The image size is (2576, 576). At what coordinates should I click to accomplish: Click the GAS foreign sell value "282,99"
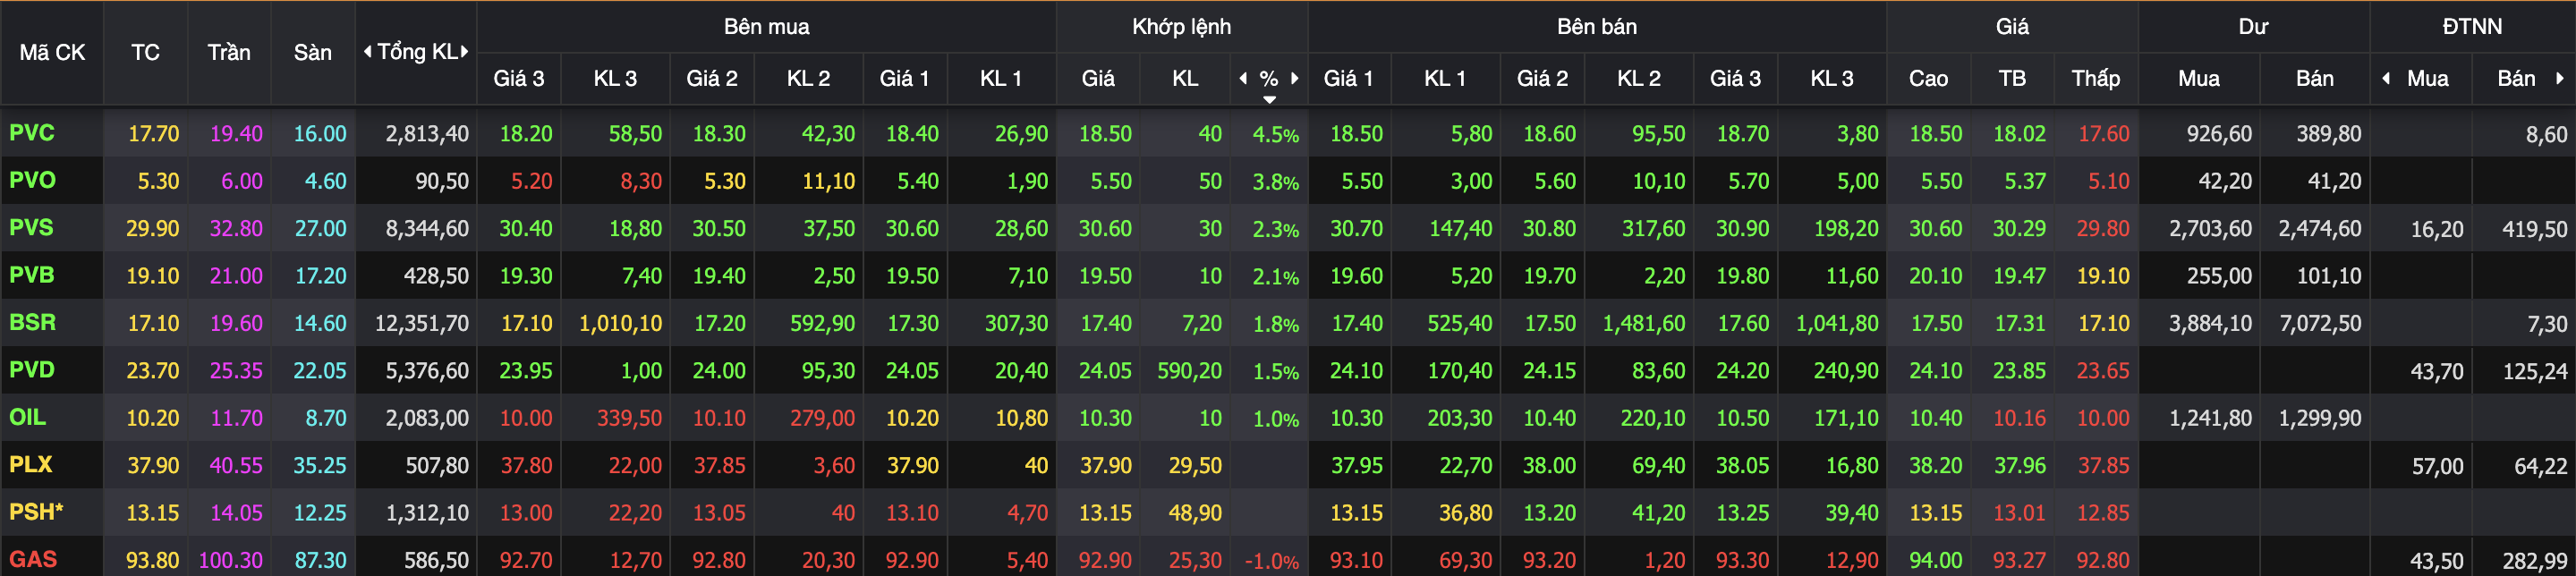coord(2534,562)
